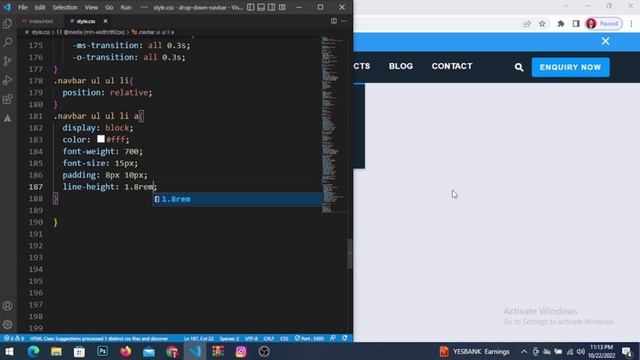Toggle secondary side bar layout icon in title bar
The image size is (640, 360).
coord(271,7)
